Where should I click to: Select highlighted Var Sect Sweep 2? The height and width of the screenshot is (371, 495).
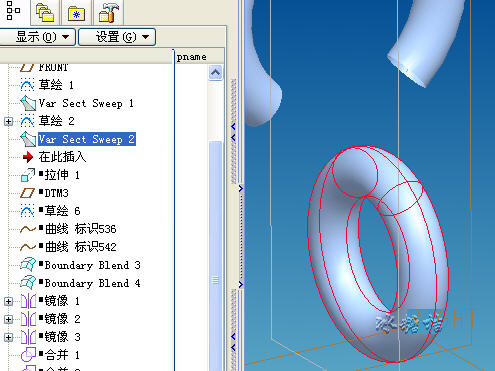pyautogui.click(x=87, y=139)
